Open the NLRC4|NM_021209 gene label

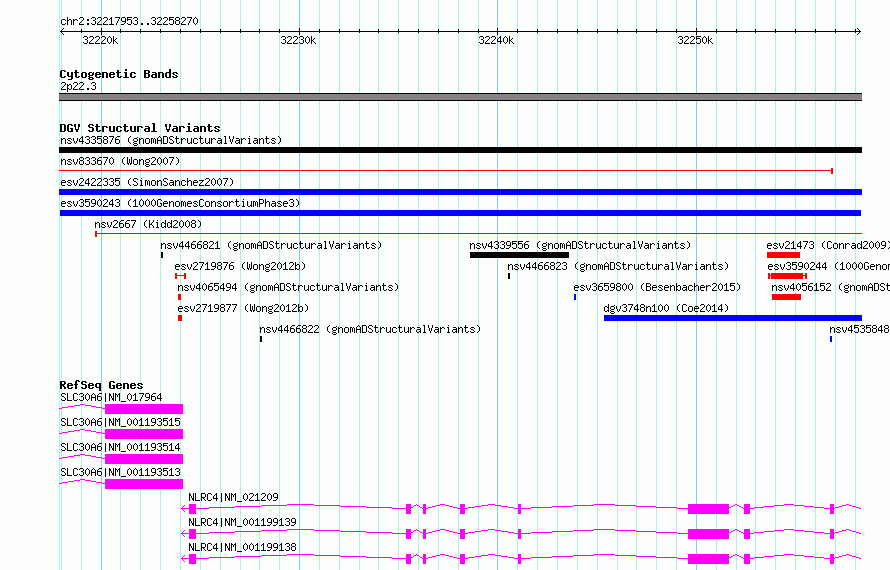pyautogui.click(x=233, y=497)
